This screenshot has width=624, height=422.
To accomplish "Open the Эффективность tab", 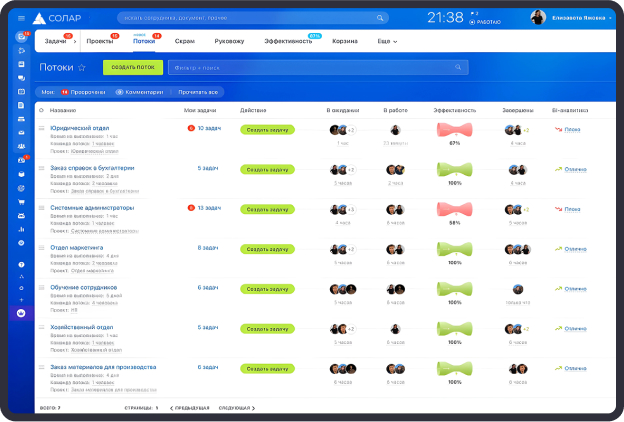I will tap(288, 41).
